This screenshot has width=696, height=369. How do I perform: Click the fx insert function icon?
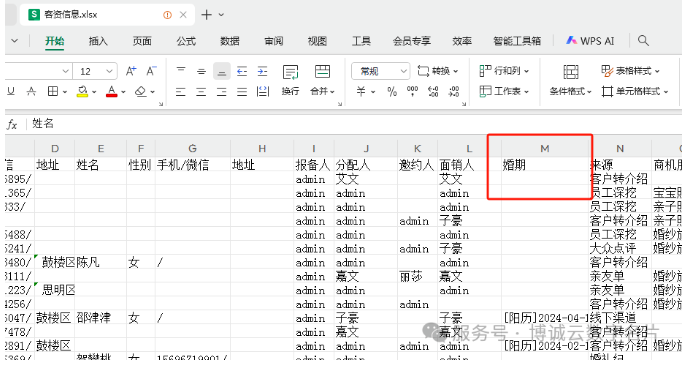[12, 125]
